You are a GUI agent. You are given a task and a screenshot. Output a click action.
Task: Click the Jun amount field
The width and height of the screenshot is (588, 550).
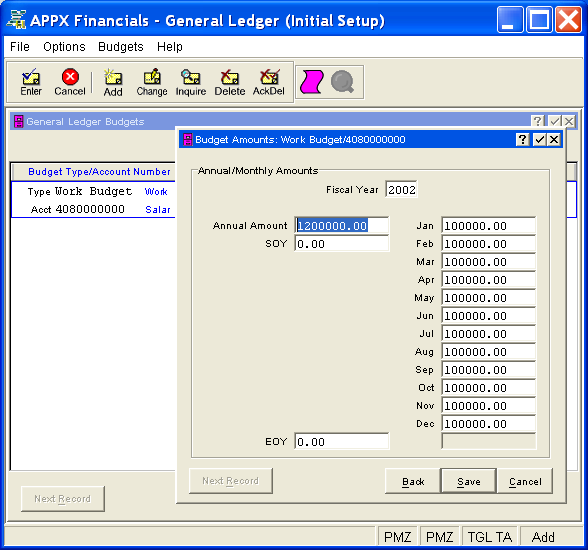click(x=489, y=316)
